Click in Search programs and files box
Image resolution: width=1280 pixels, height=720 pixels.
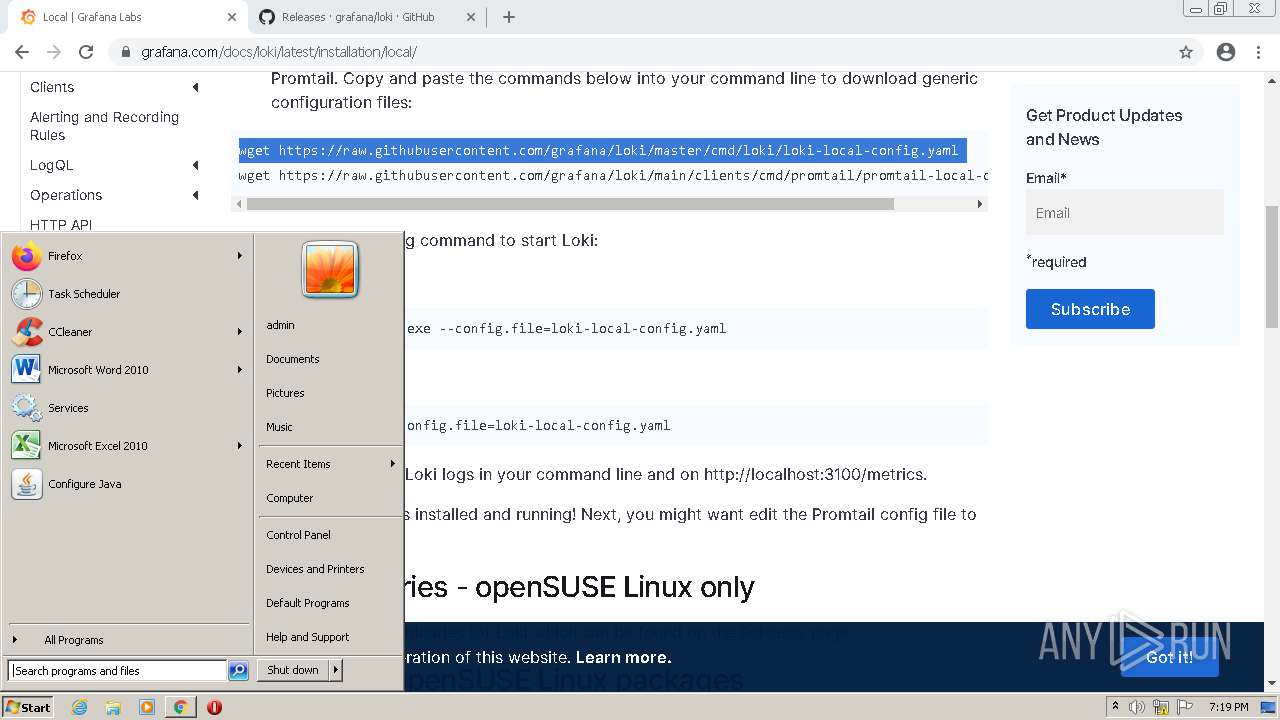coord(118,671)
